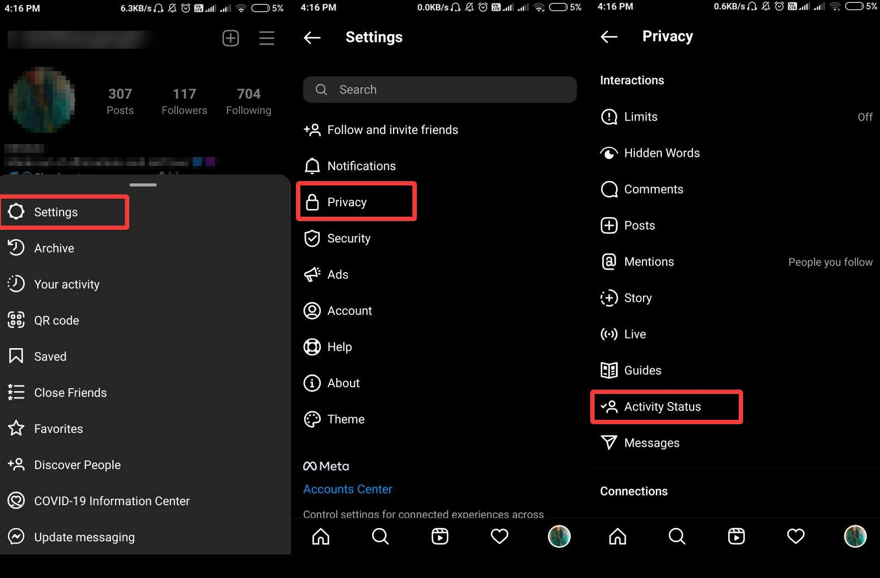The height and width of the screenshot is (578, 880).
Task: Open the Ads megaphone entry
Action: tap(439, 274)
